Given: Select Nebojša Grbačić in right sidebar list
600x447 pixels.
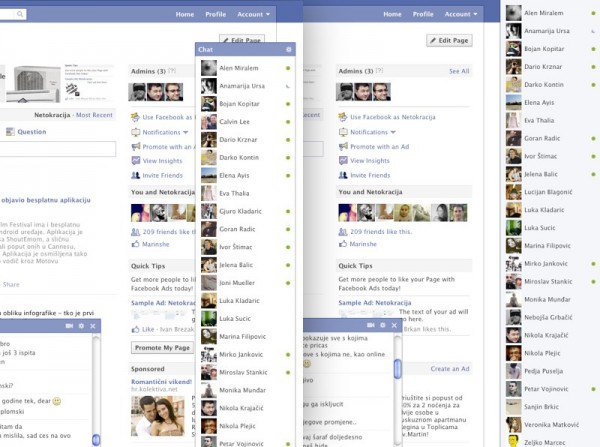Looking at the screenshot, I should 551,317.
